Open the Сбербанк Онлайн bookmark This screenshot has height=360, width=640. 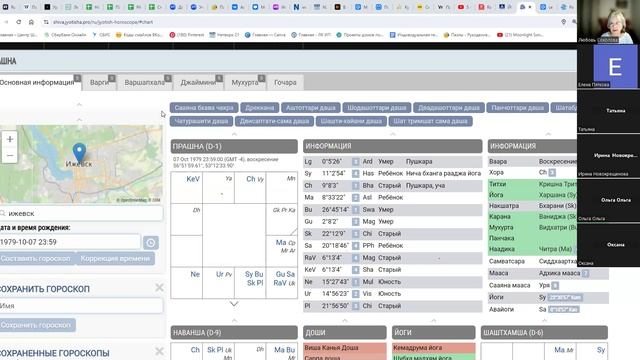click(65, 35)
